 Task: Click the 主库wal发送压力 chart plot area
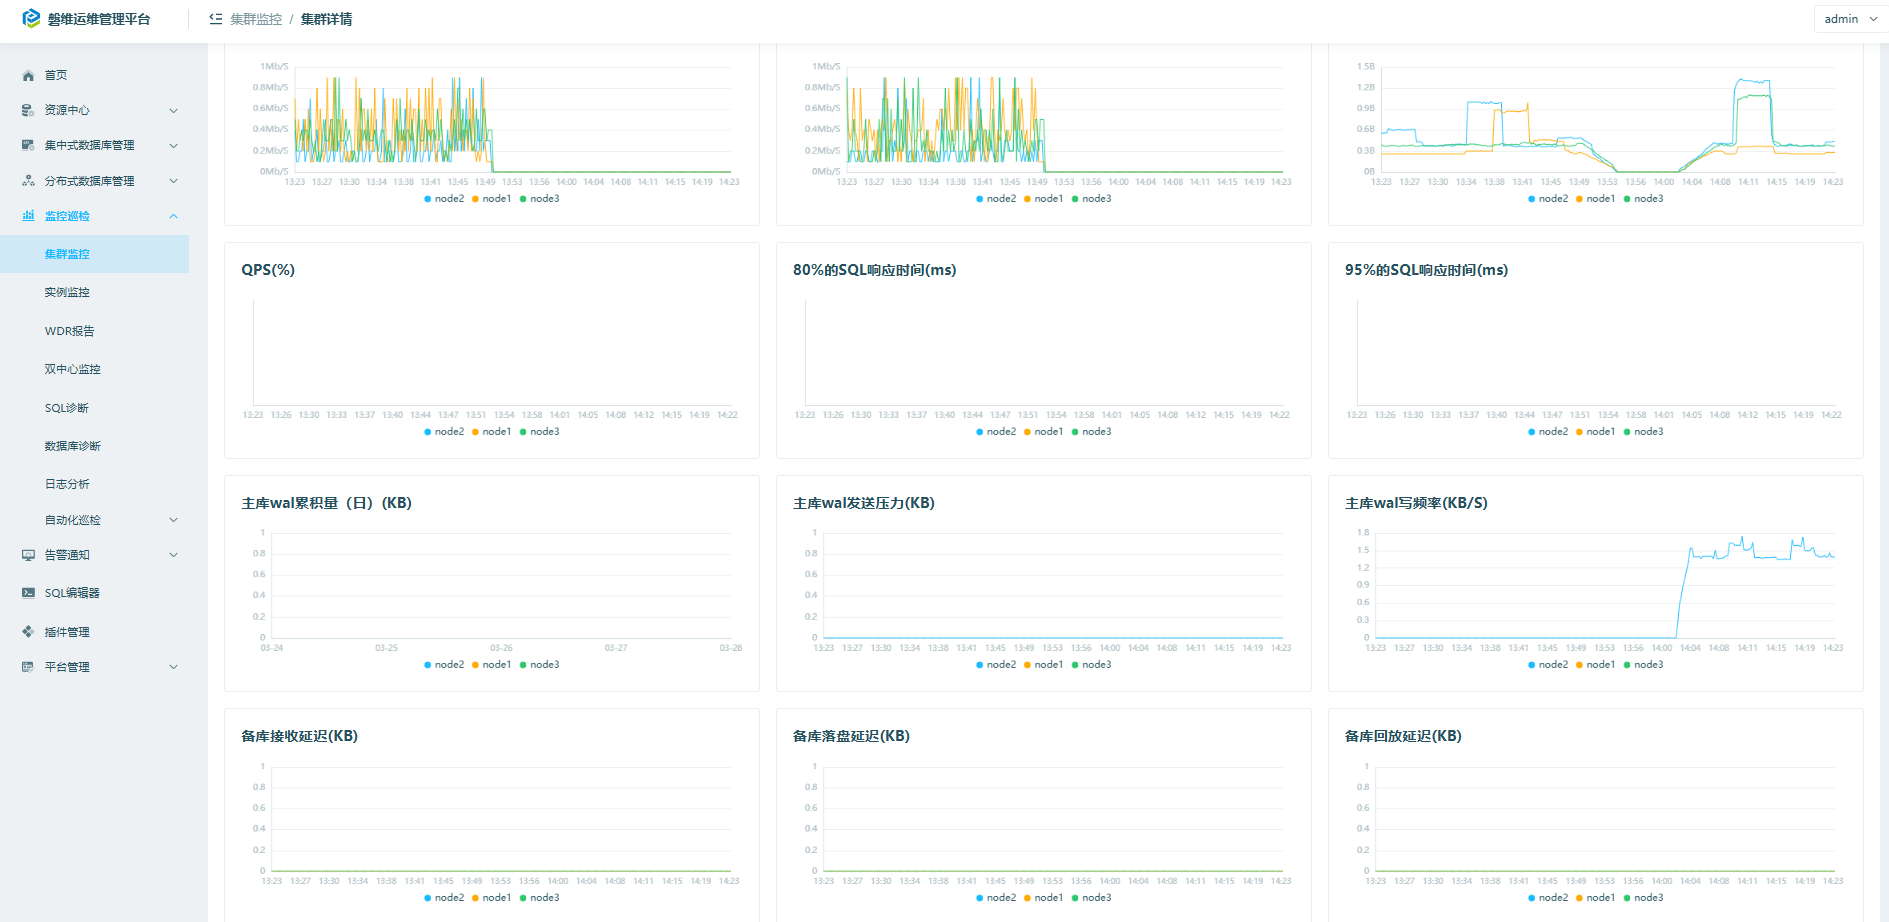coord(1053,585)
